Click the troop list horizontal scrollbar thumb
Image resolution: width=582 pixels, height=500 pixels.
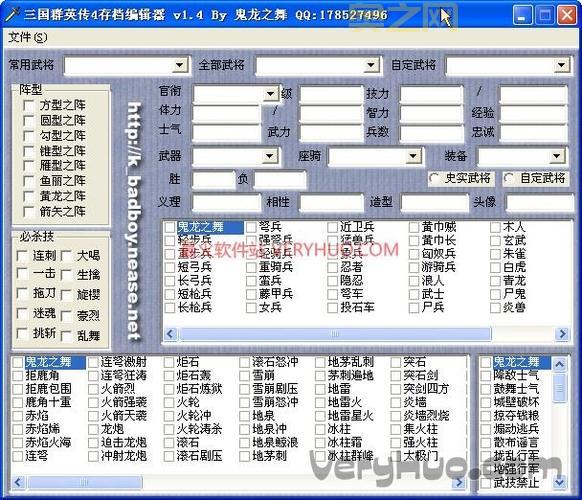(x=335, y=334)
